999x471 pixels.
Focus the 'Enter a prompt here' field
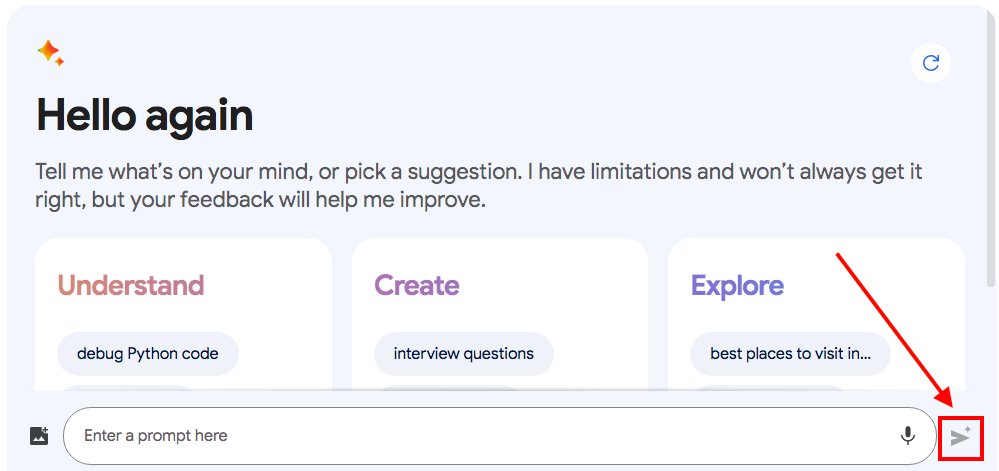point(500,436)
